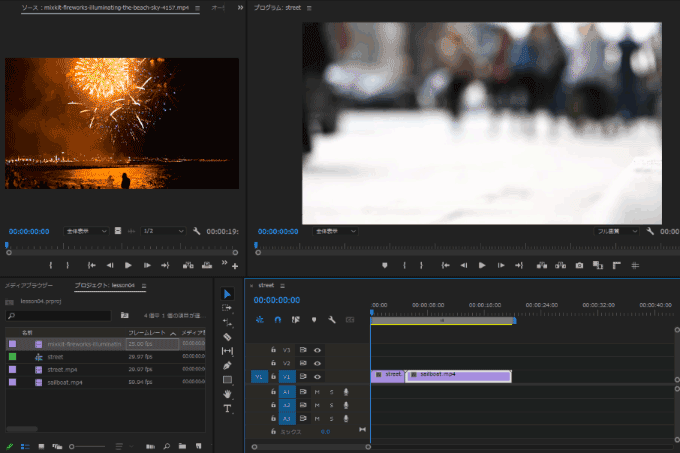Click Automate to Sequence icon

(x=150, y=446)
